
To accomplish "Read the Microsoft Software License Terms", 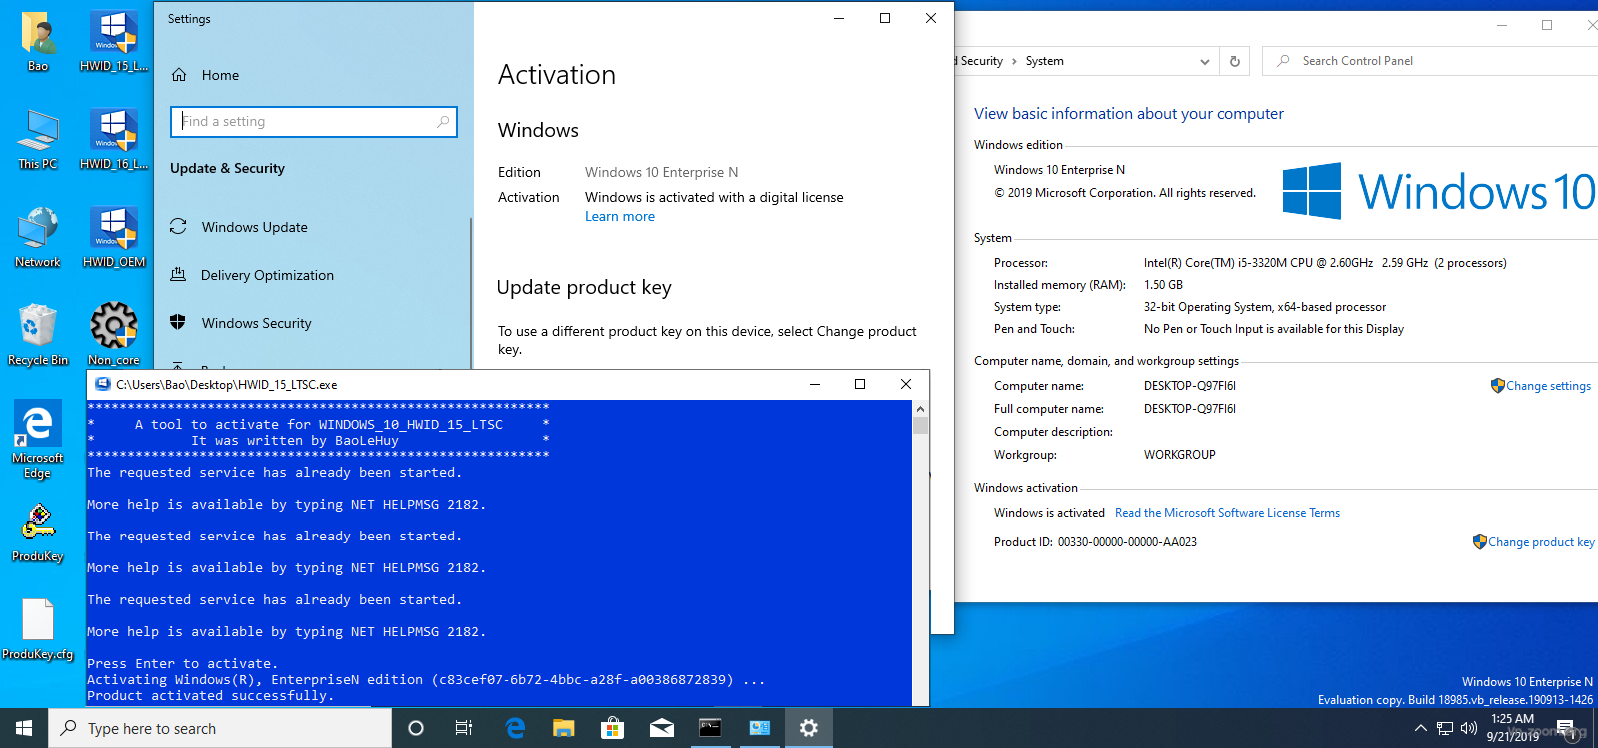I will tap(1227, 513).
